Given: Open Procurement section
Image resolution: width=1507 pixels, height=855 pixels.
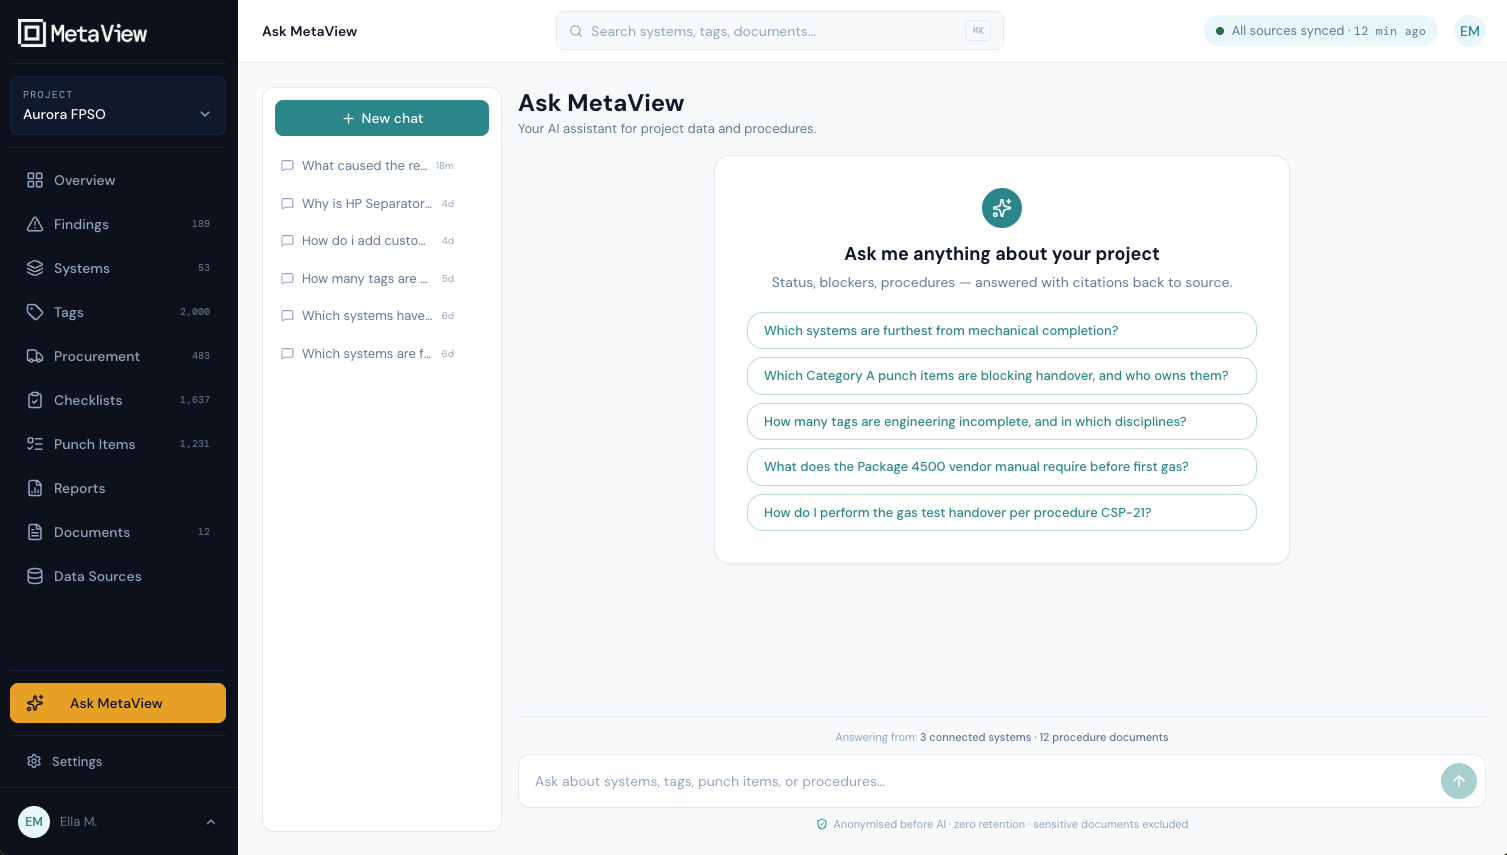Looking at the screenshot, I should (x=118, y=356).
